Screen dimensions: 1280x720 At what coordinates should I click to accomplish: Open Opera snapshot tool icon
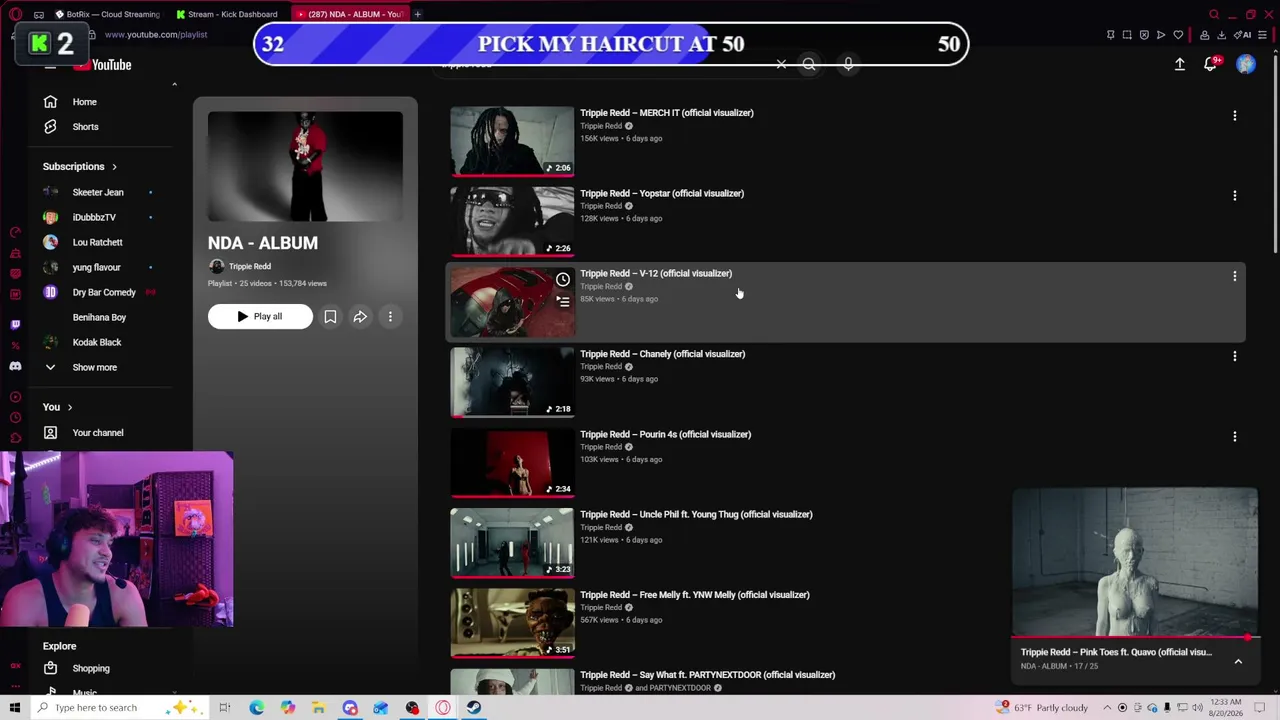[x=1127, y=35]
